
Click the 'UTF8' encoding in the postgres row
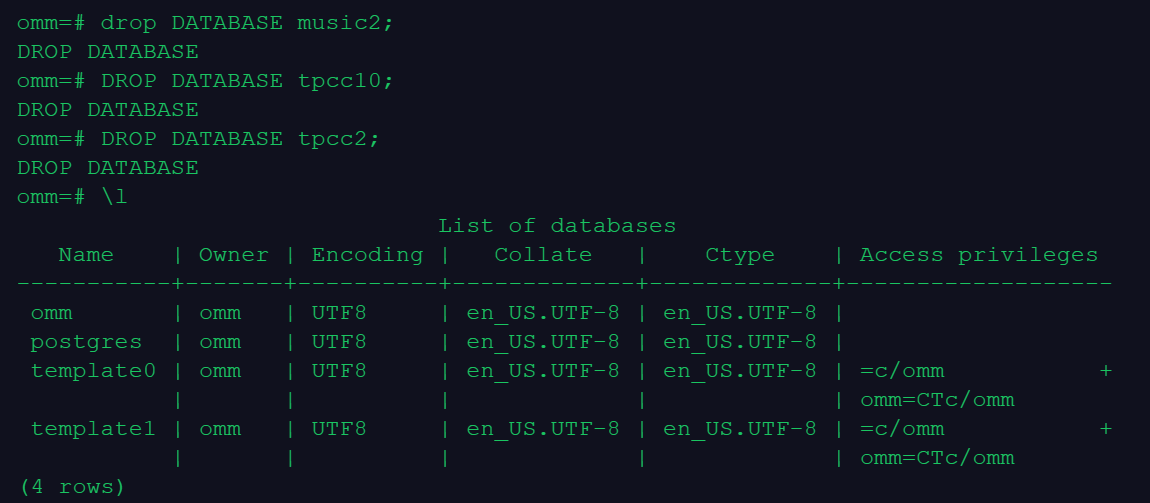339,342
